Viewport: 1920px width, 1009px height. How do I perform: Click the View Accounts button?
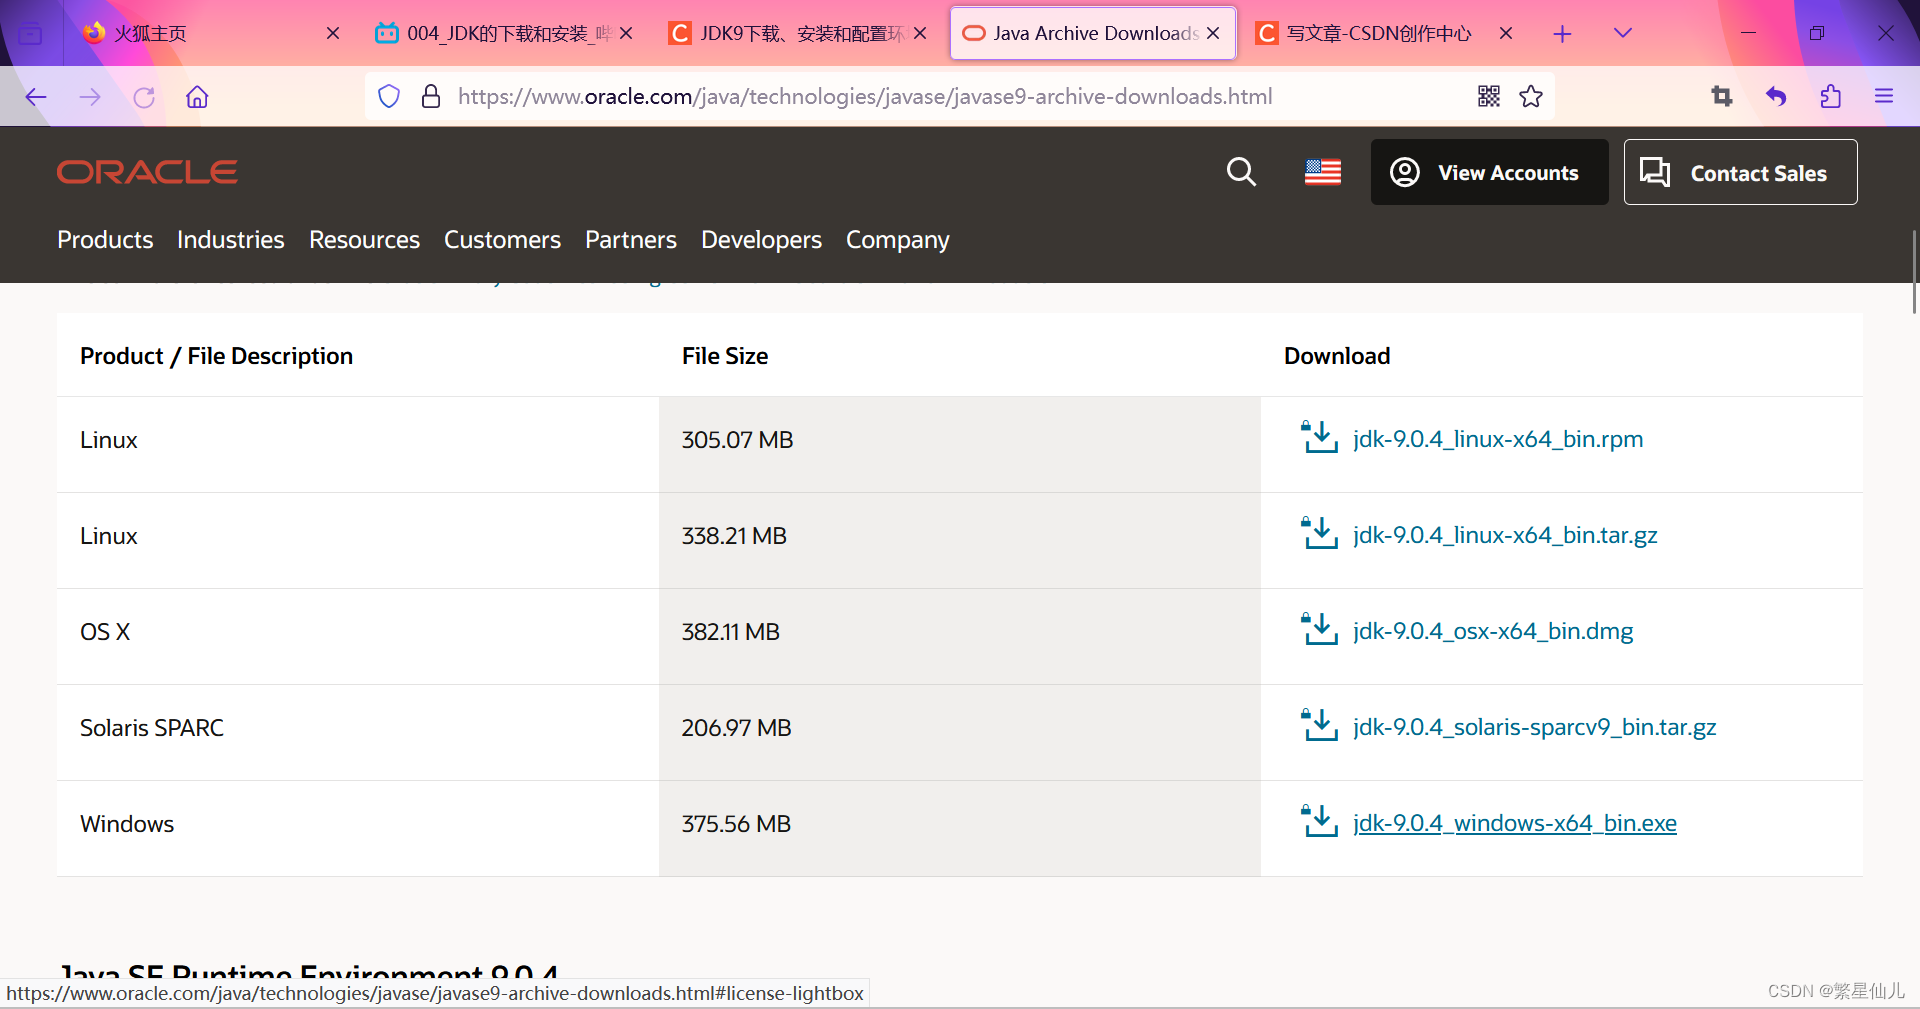coord(1489,172)
